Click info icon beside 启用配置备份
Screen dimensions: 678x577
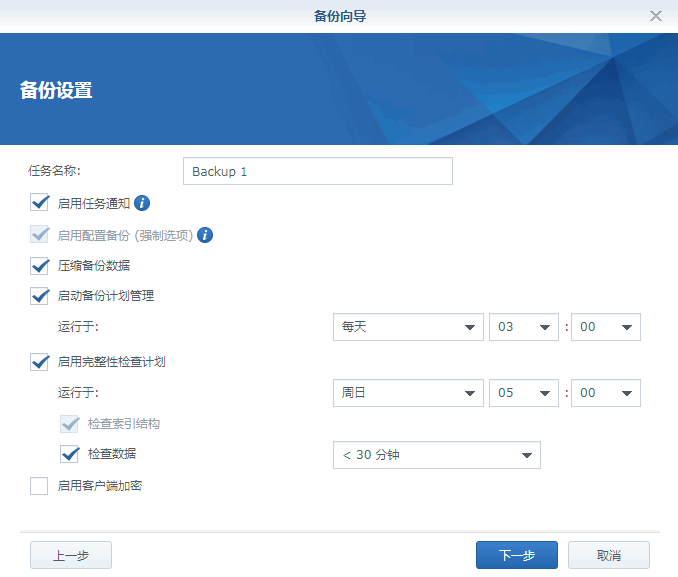tap(205, 235)
